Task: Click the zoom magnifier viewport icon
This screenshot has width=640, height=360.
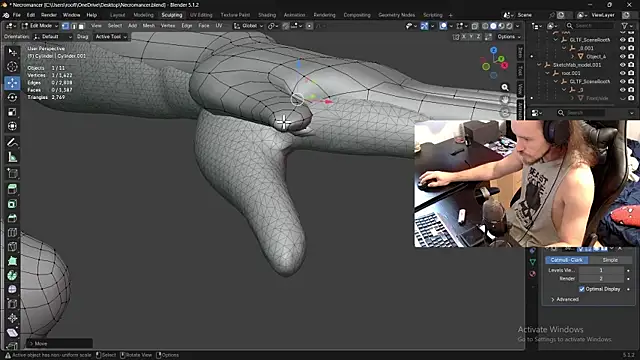Action: click(x=505, y=87)
